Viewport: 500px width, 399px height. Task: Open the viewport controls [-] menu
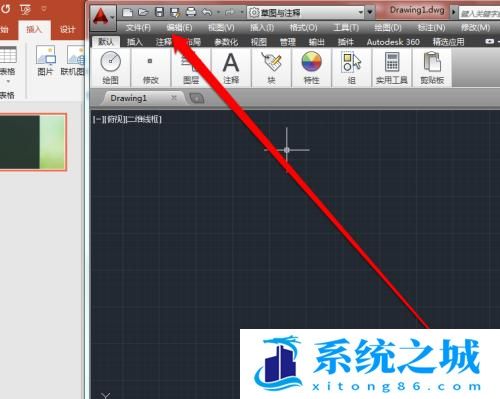click(x=96, y=119)
